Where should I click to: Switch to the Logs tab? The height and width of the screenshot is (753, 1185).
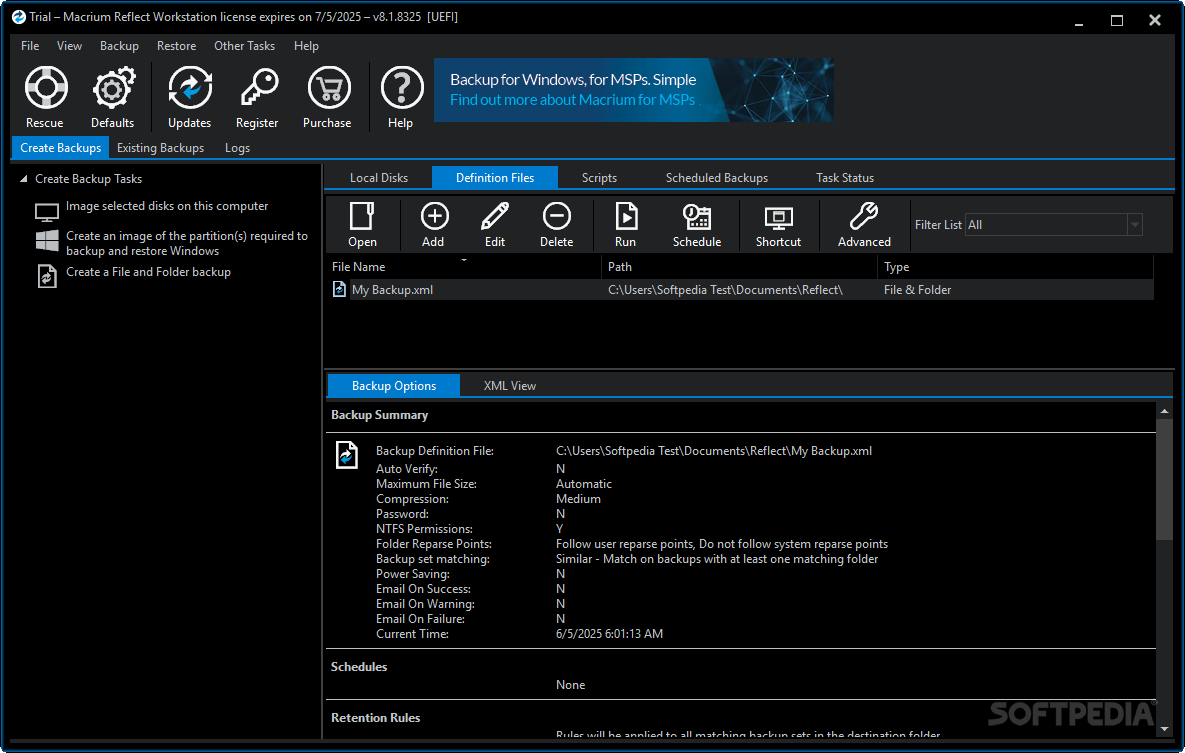click(x=237, y=147)
